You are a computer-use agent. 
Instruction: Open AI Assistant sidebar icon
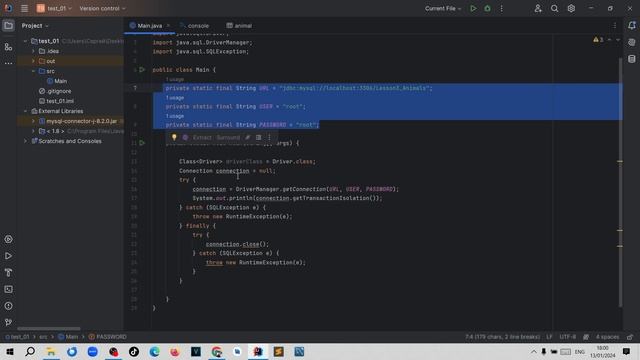632,42
